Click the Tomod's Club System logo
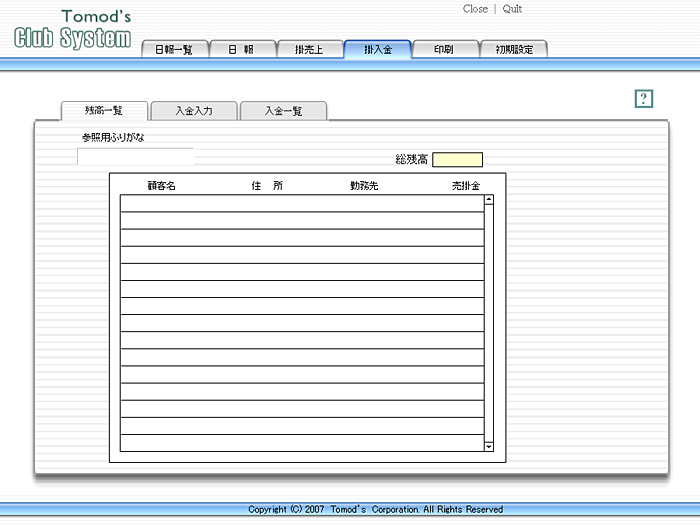700x525 pixels. tap(72, 31)
